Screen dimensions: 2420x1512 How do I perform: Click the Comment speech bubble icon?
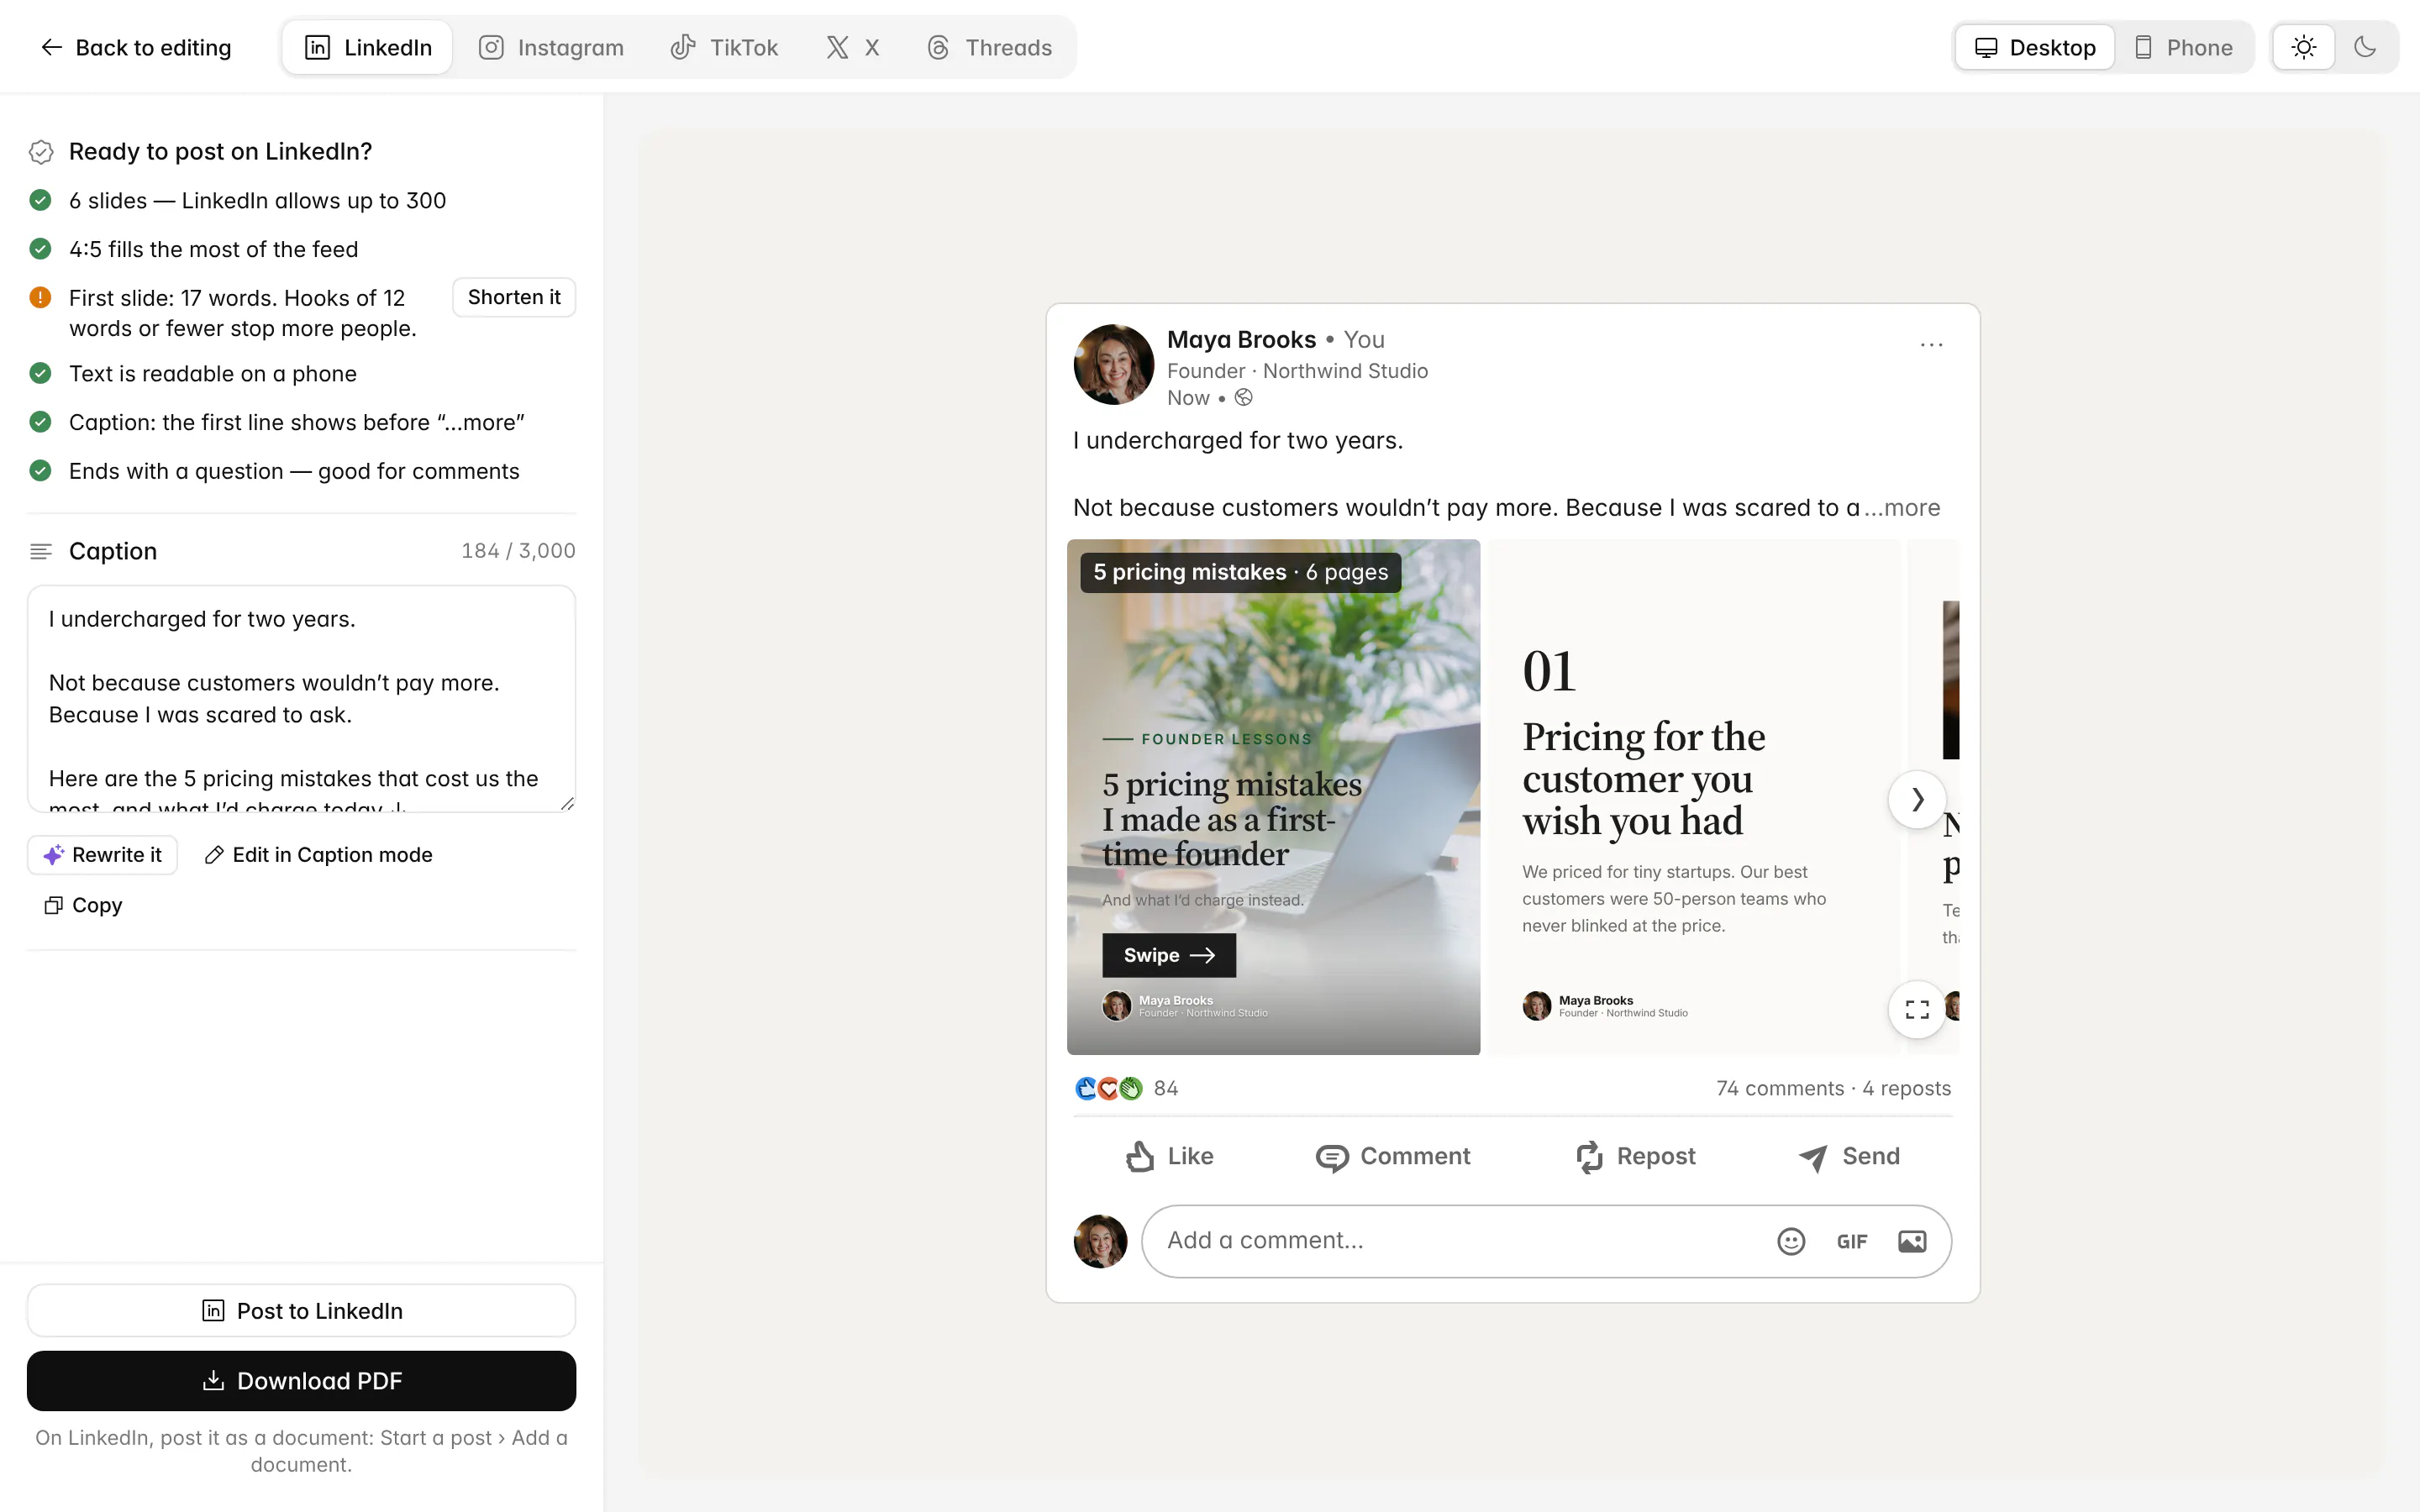point(1331,1157)
